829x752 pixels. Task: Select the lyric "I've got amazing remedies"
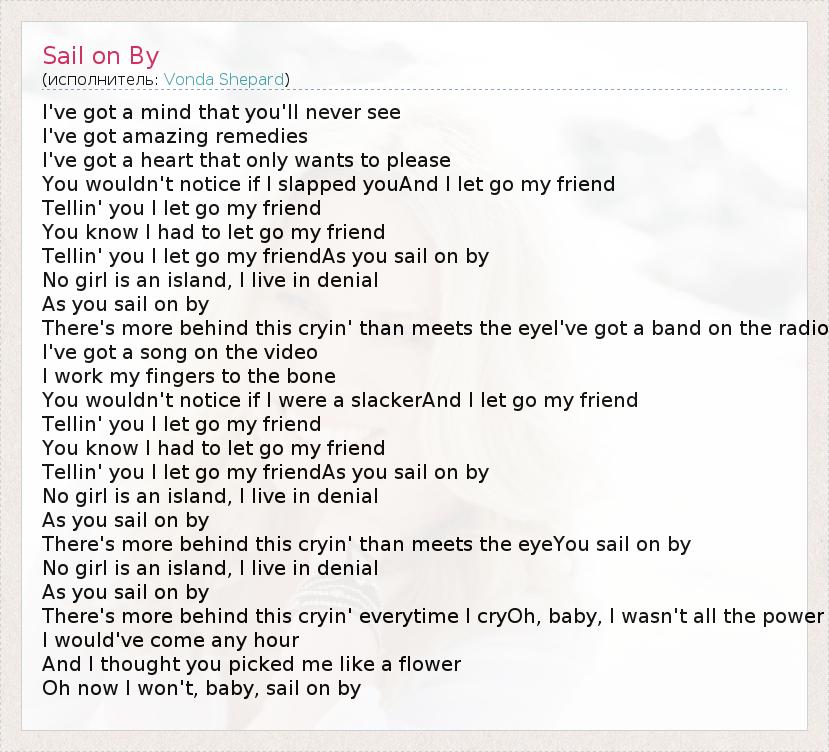pos(175,136)
